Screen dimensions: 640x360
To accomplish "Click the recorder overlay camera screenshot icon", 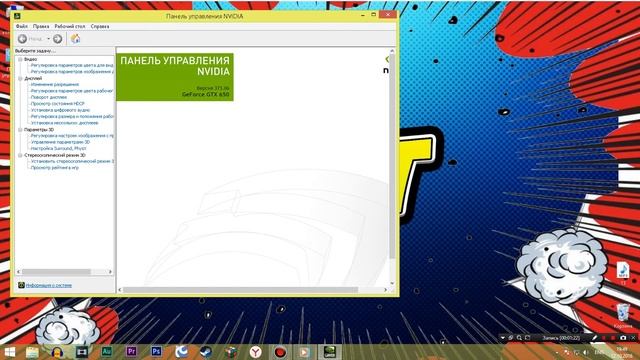I will [623, 338].
